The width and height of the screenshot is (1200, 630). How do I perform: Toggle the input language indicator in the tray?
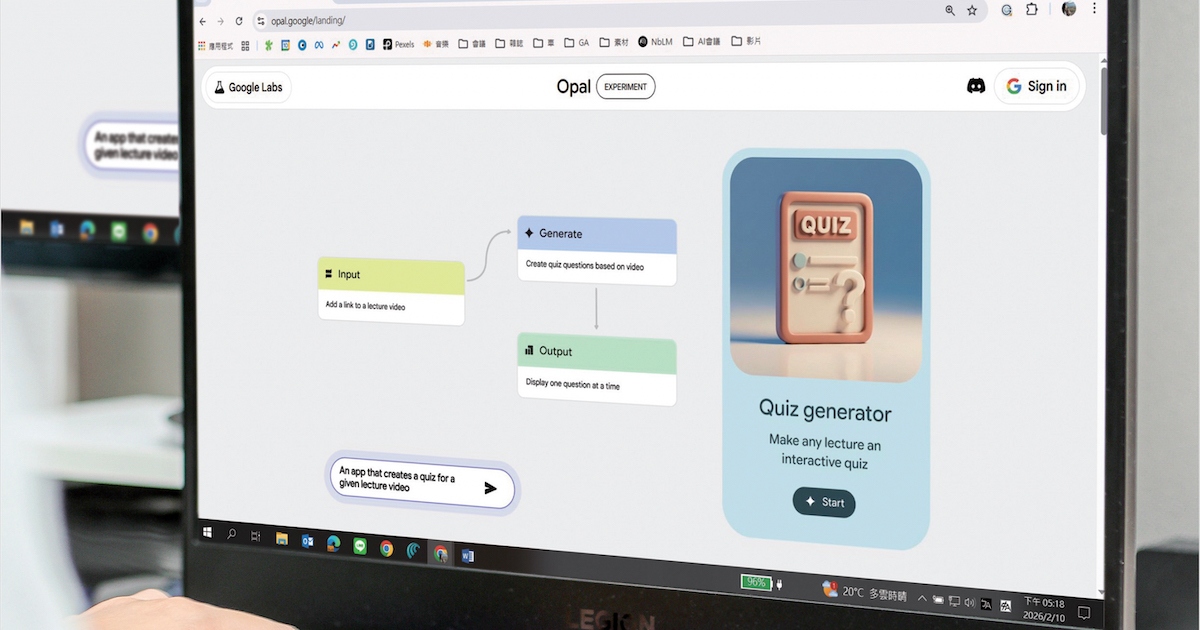coord(987,604)
